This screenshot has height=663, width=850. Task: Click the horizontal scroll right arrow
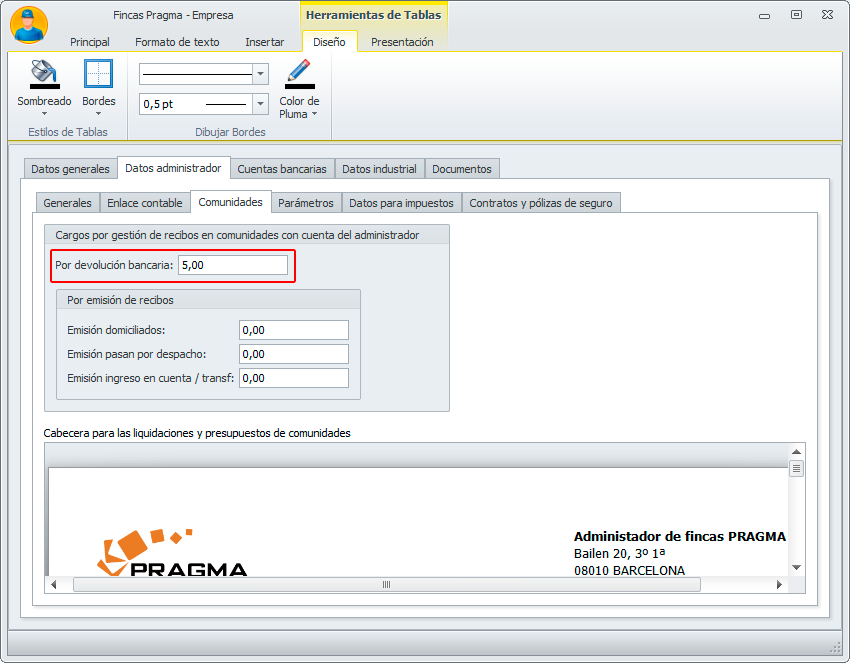(780, 584)
